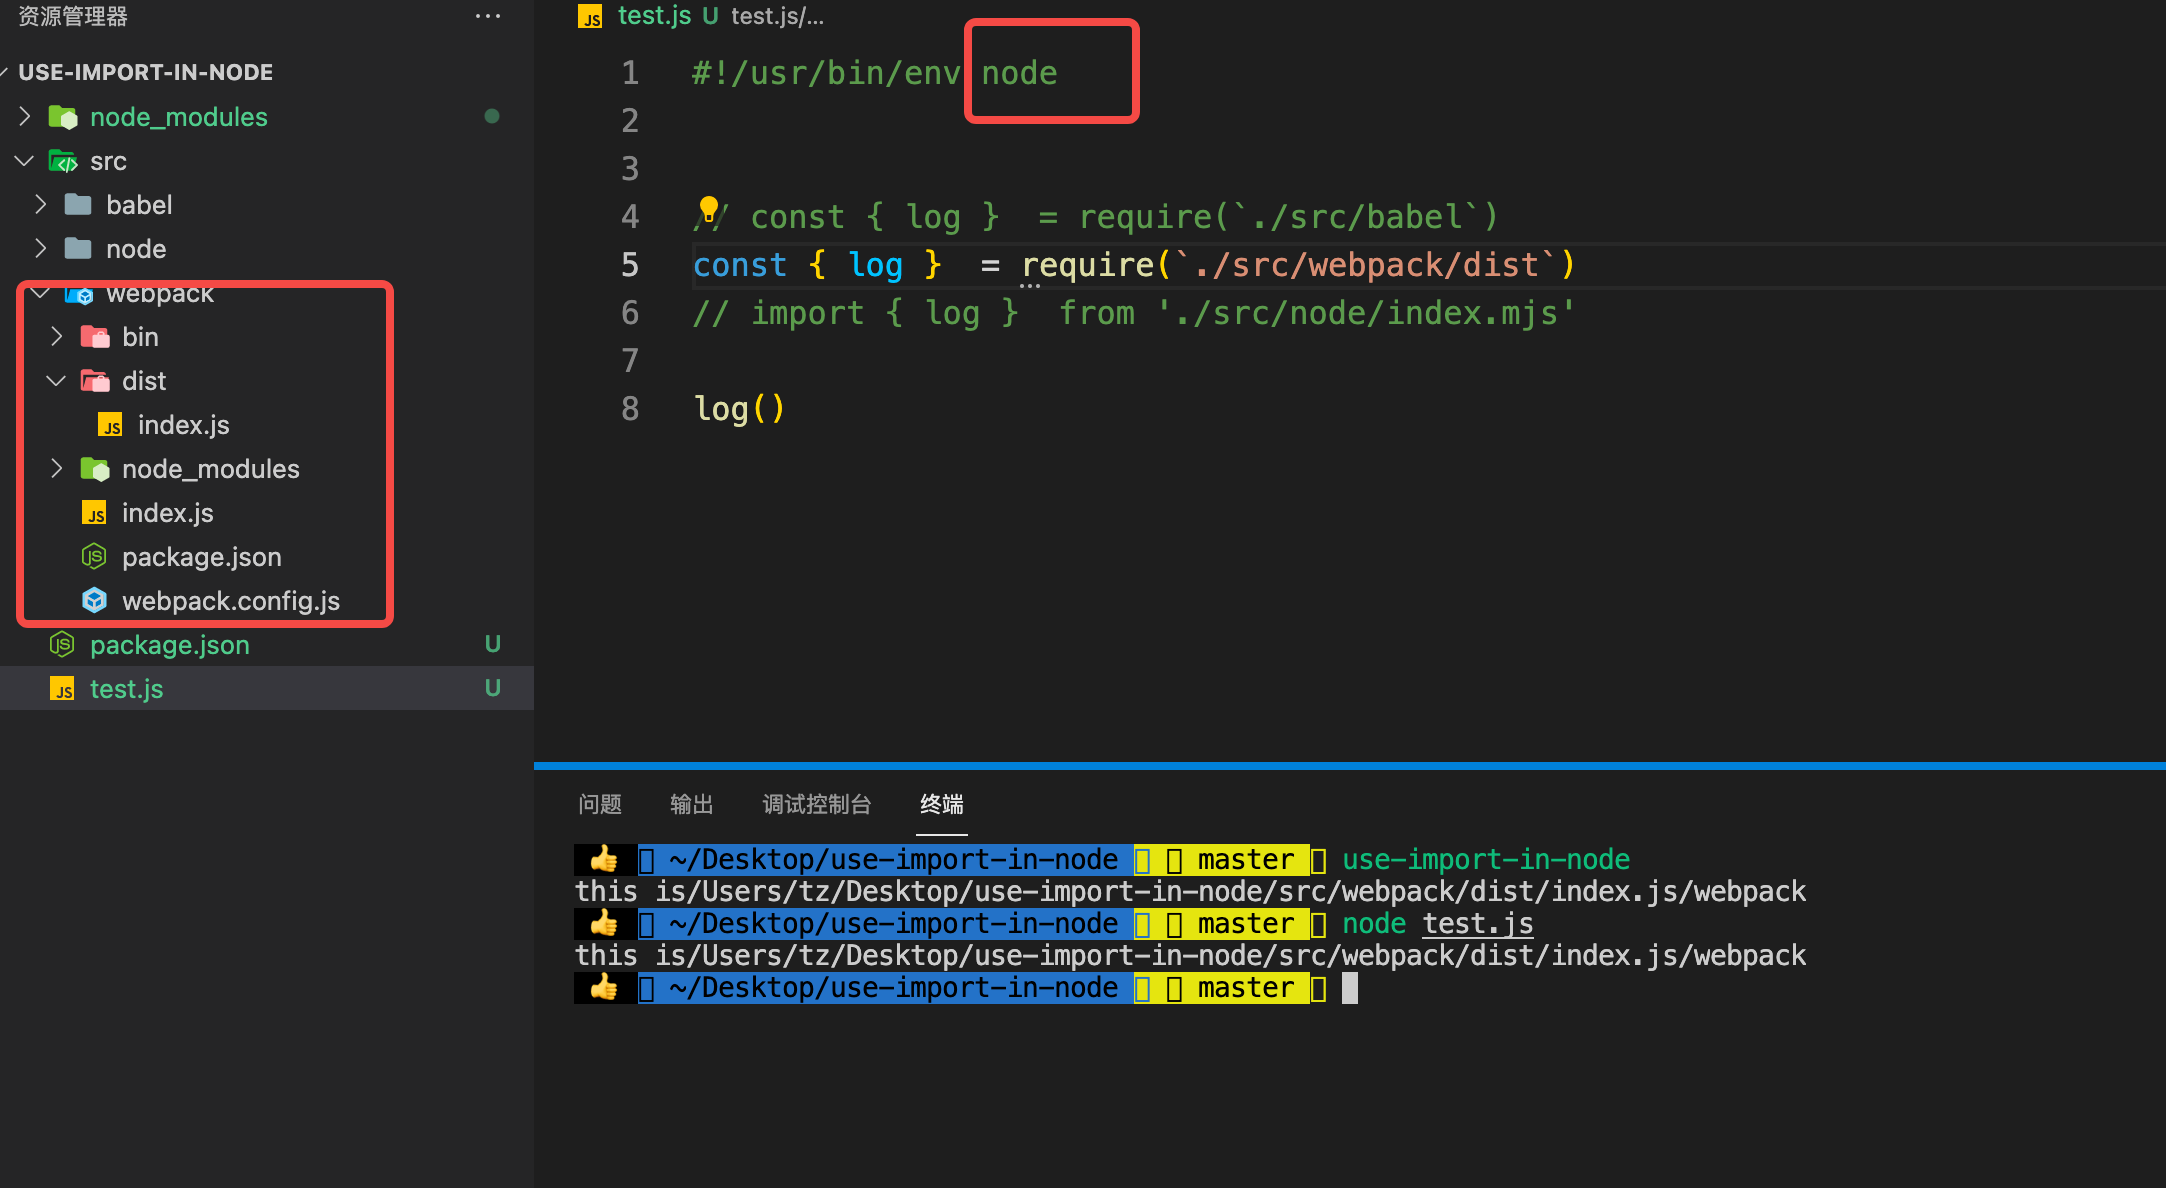Place cursor in the log() line

click(x=740, y=408)
